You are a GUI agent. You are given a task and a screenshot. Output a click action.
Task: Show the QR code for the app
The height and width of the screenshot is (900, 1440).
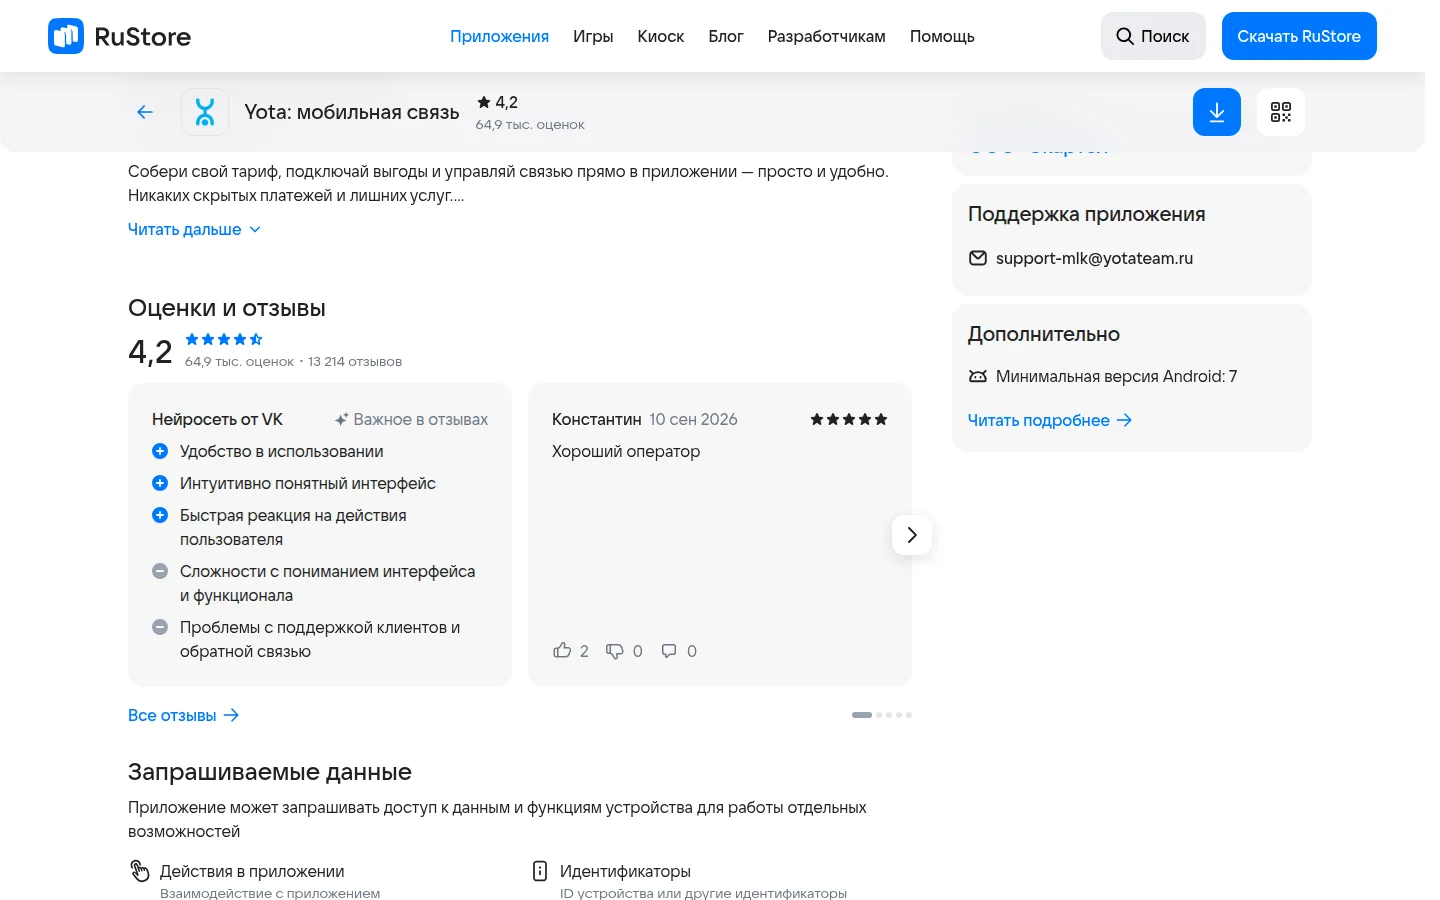coord(1281,112)
